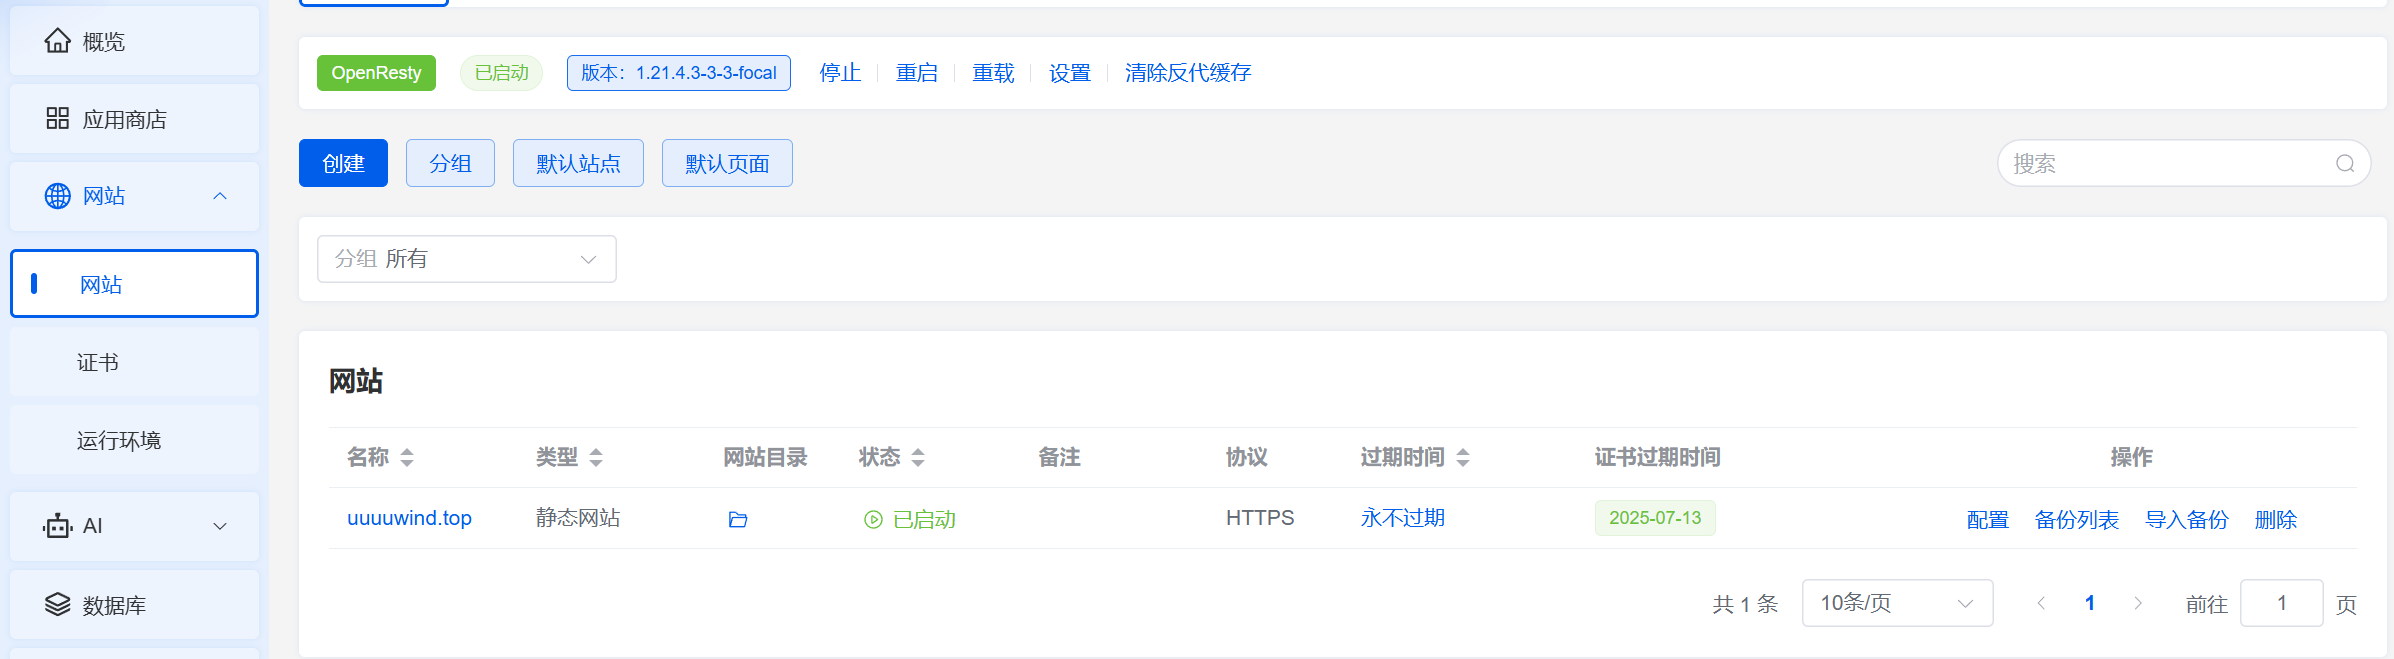Screen dimensions: 2394x659
Task: Open 数据库 in the sidebar
Action: 134,604
